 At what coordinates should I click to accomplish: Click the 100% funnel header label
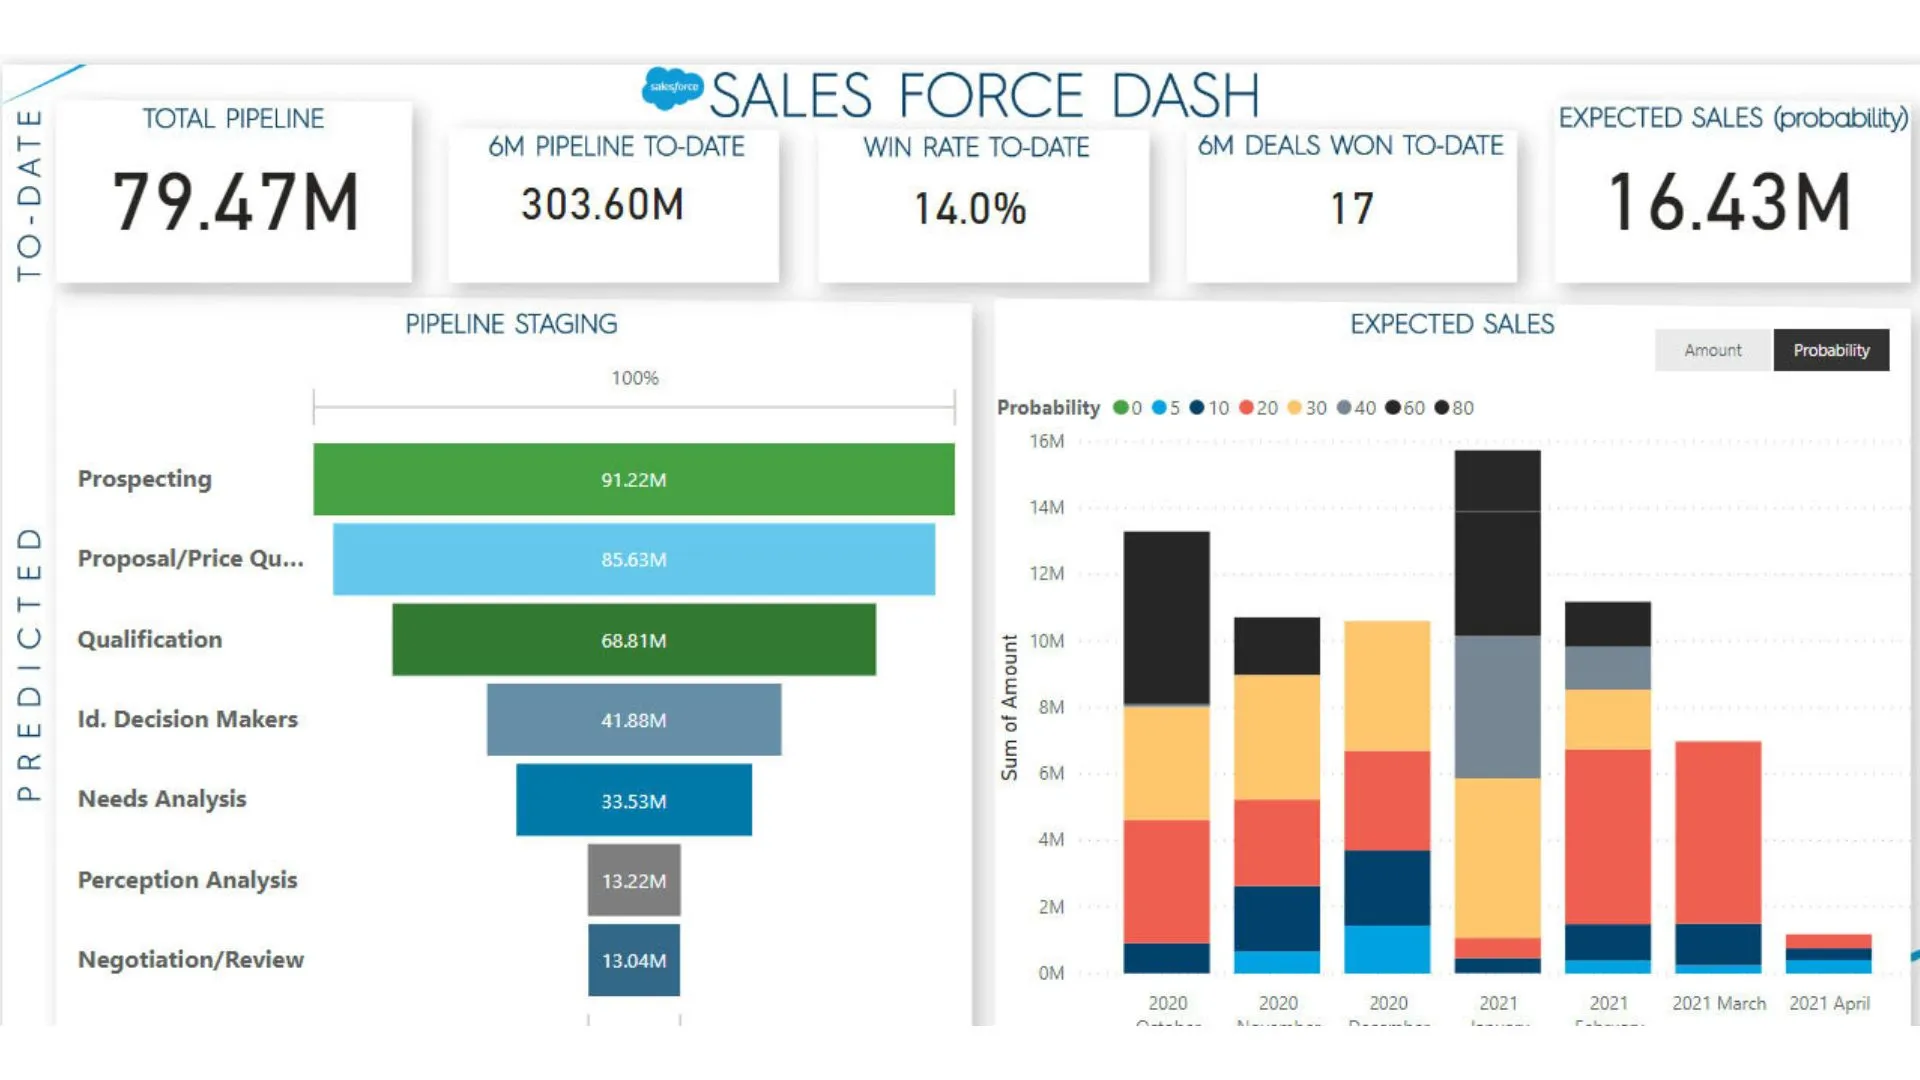(635, 378)
